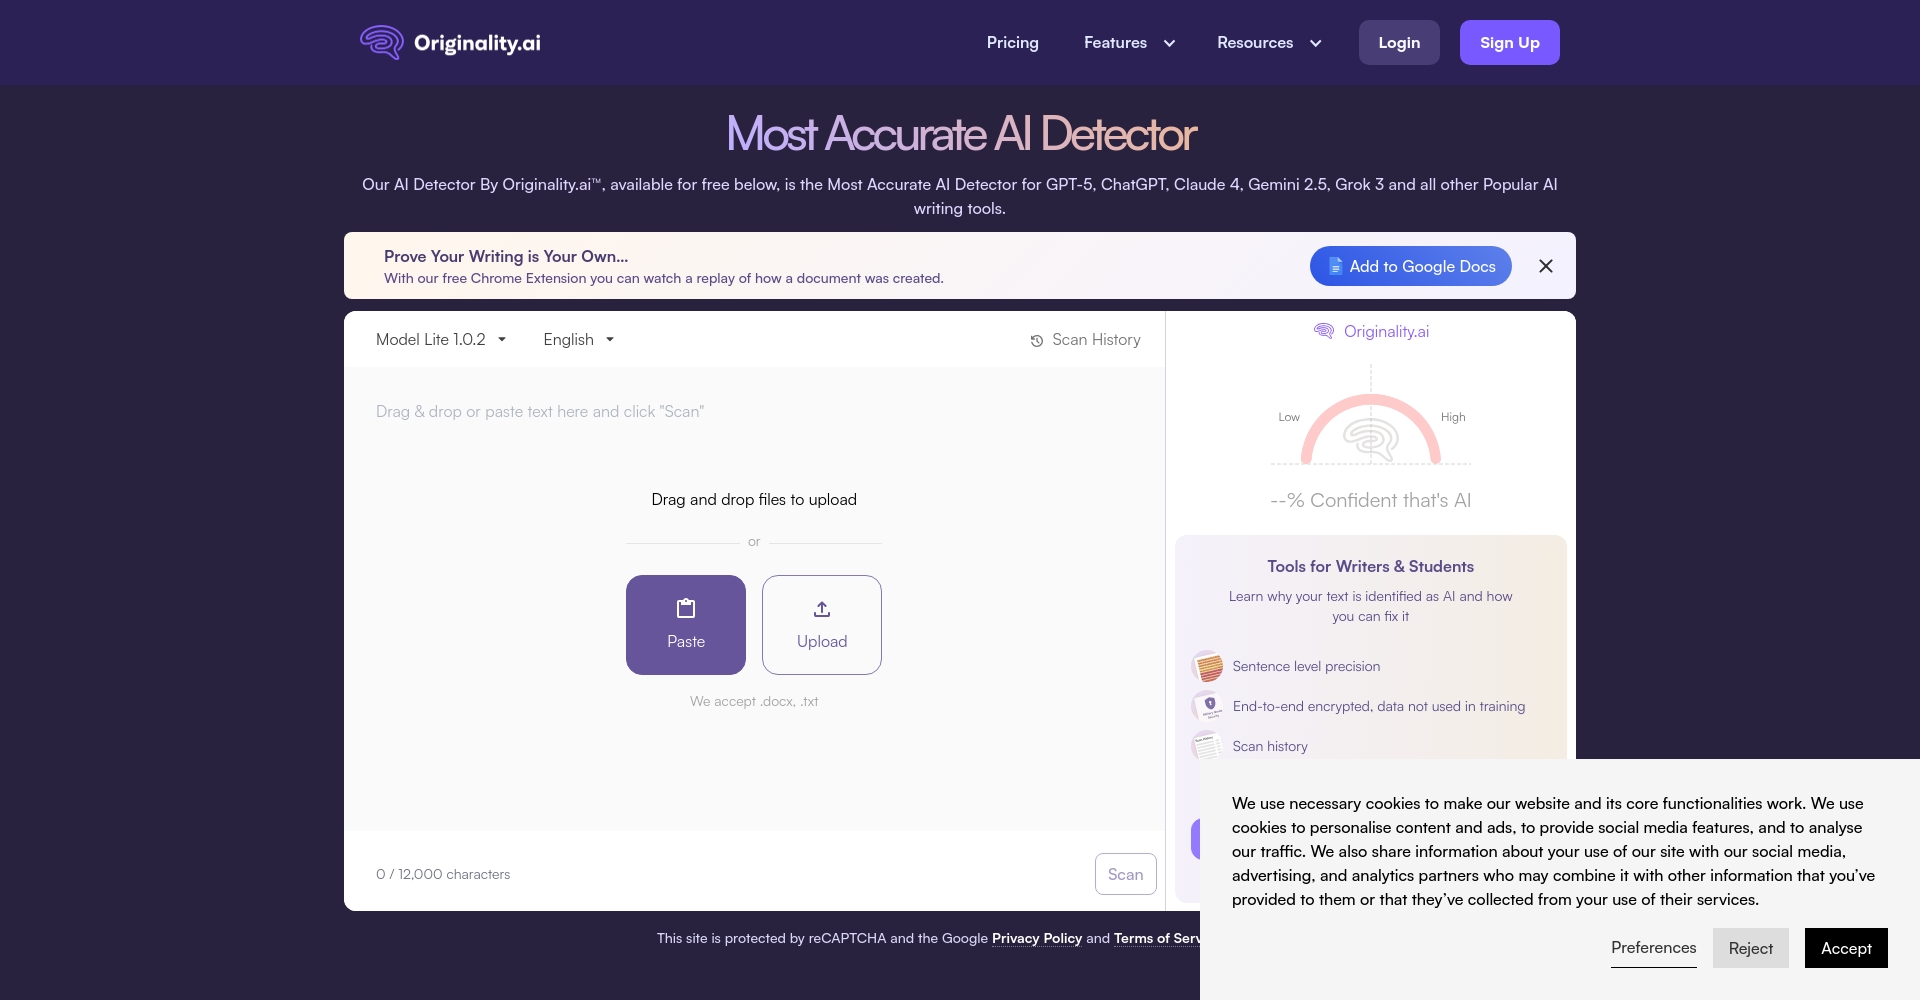The image size is (1920, 1000).
Task: Open the English language dropdown
Action: tap(578, 340)
